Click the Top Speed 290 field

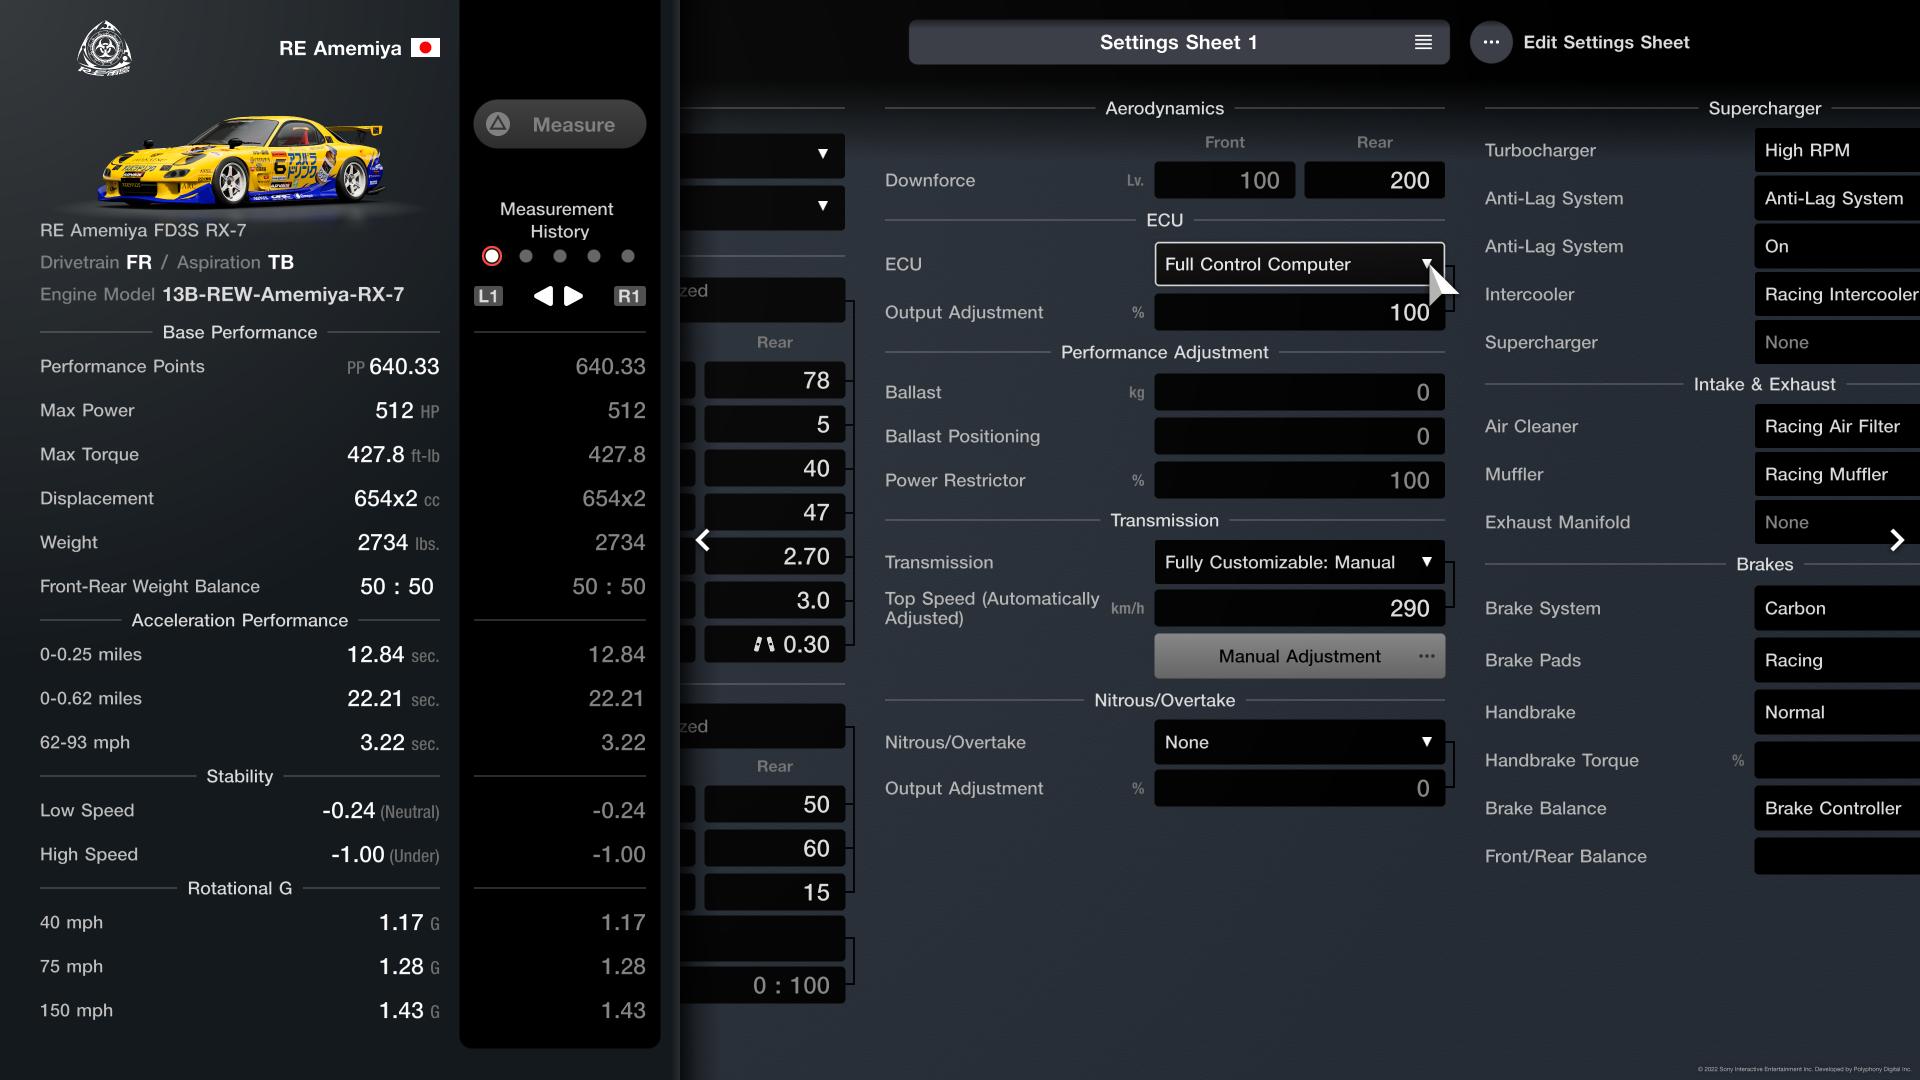[1299, 608]
